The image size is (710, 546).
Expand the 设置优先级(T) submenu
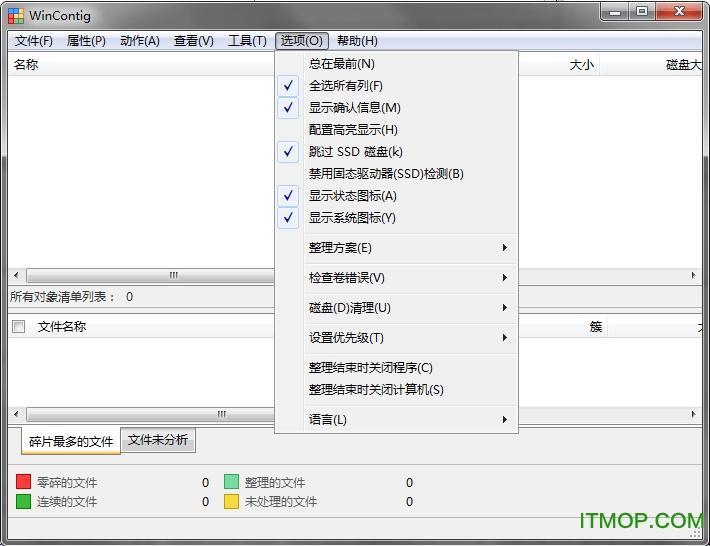(396, 338)
